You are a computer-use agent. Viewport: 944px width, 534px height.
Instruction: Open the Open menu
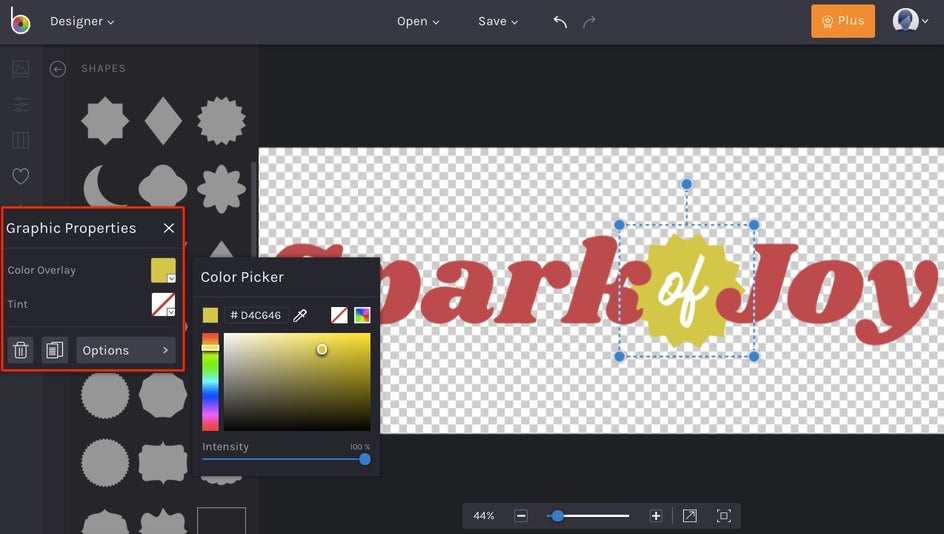418,21
